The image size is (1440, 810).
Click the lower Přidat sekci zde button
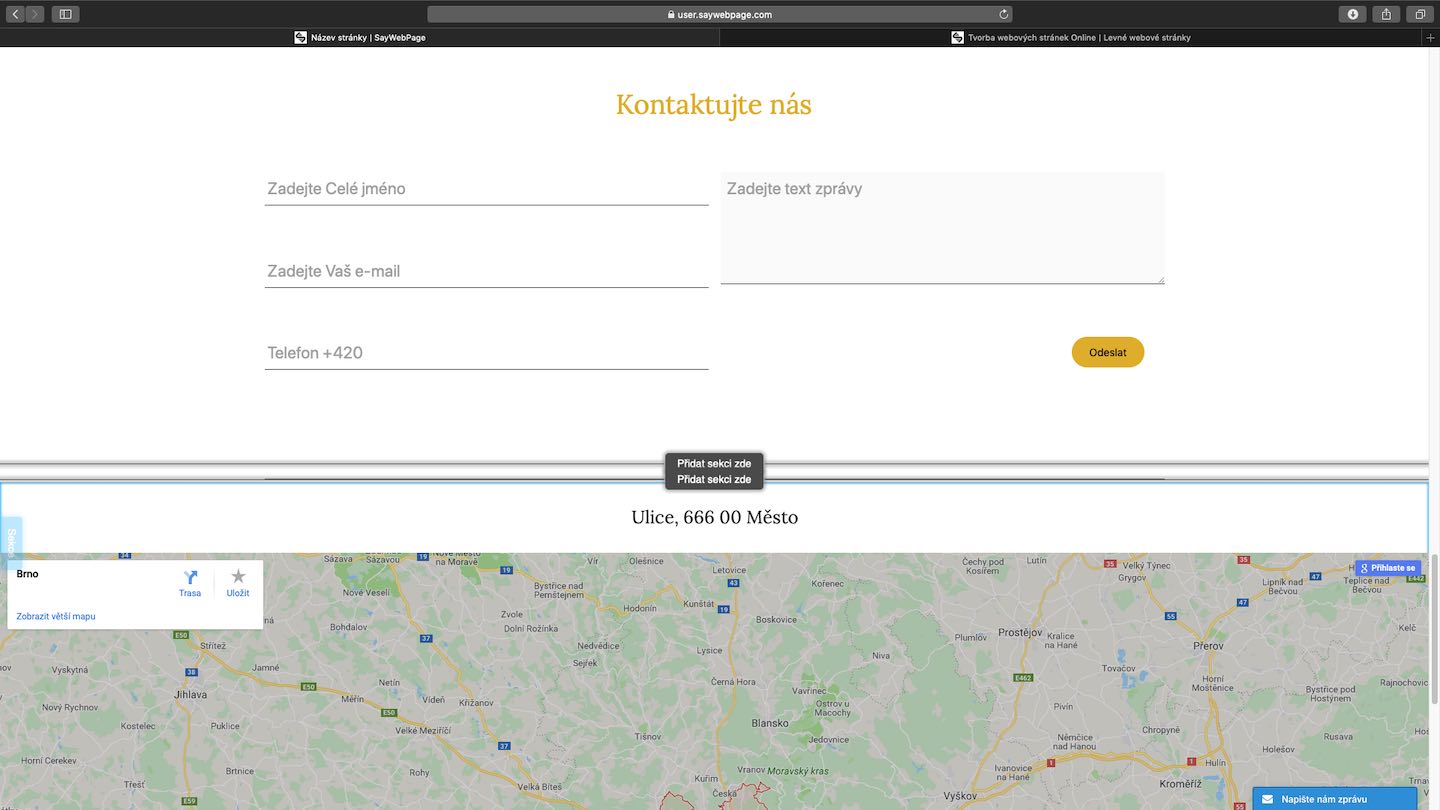click(x=714, y=480)
